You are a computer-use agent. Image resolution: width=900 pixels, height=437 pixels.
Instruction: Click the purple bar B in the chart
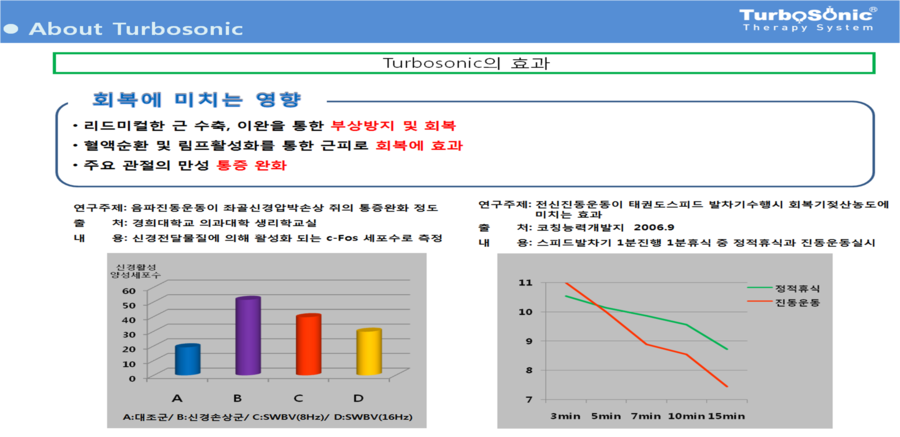point(248,337)
